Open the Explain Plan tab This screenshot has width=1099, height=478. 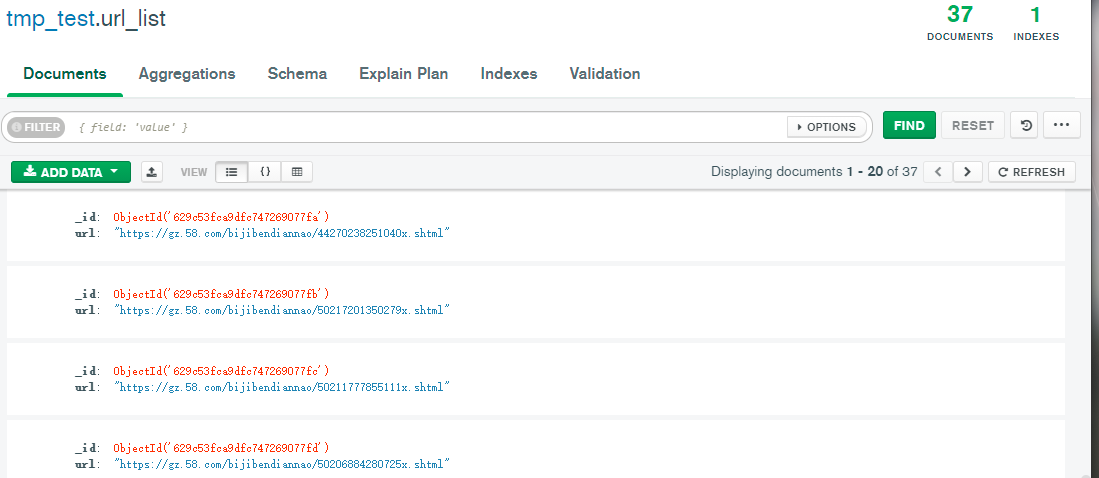tap(404, 74)
